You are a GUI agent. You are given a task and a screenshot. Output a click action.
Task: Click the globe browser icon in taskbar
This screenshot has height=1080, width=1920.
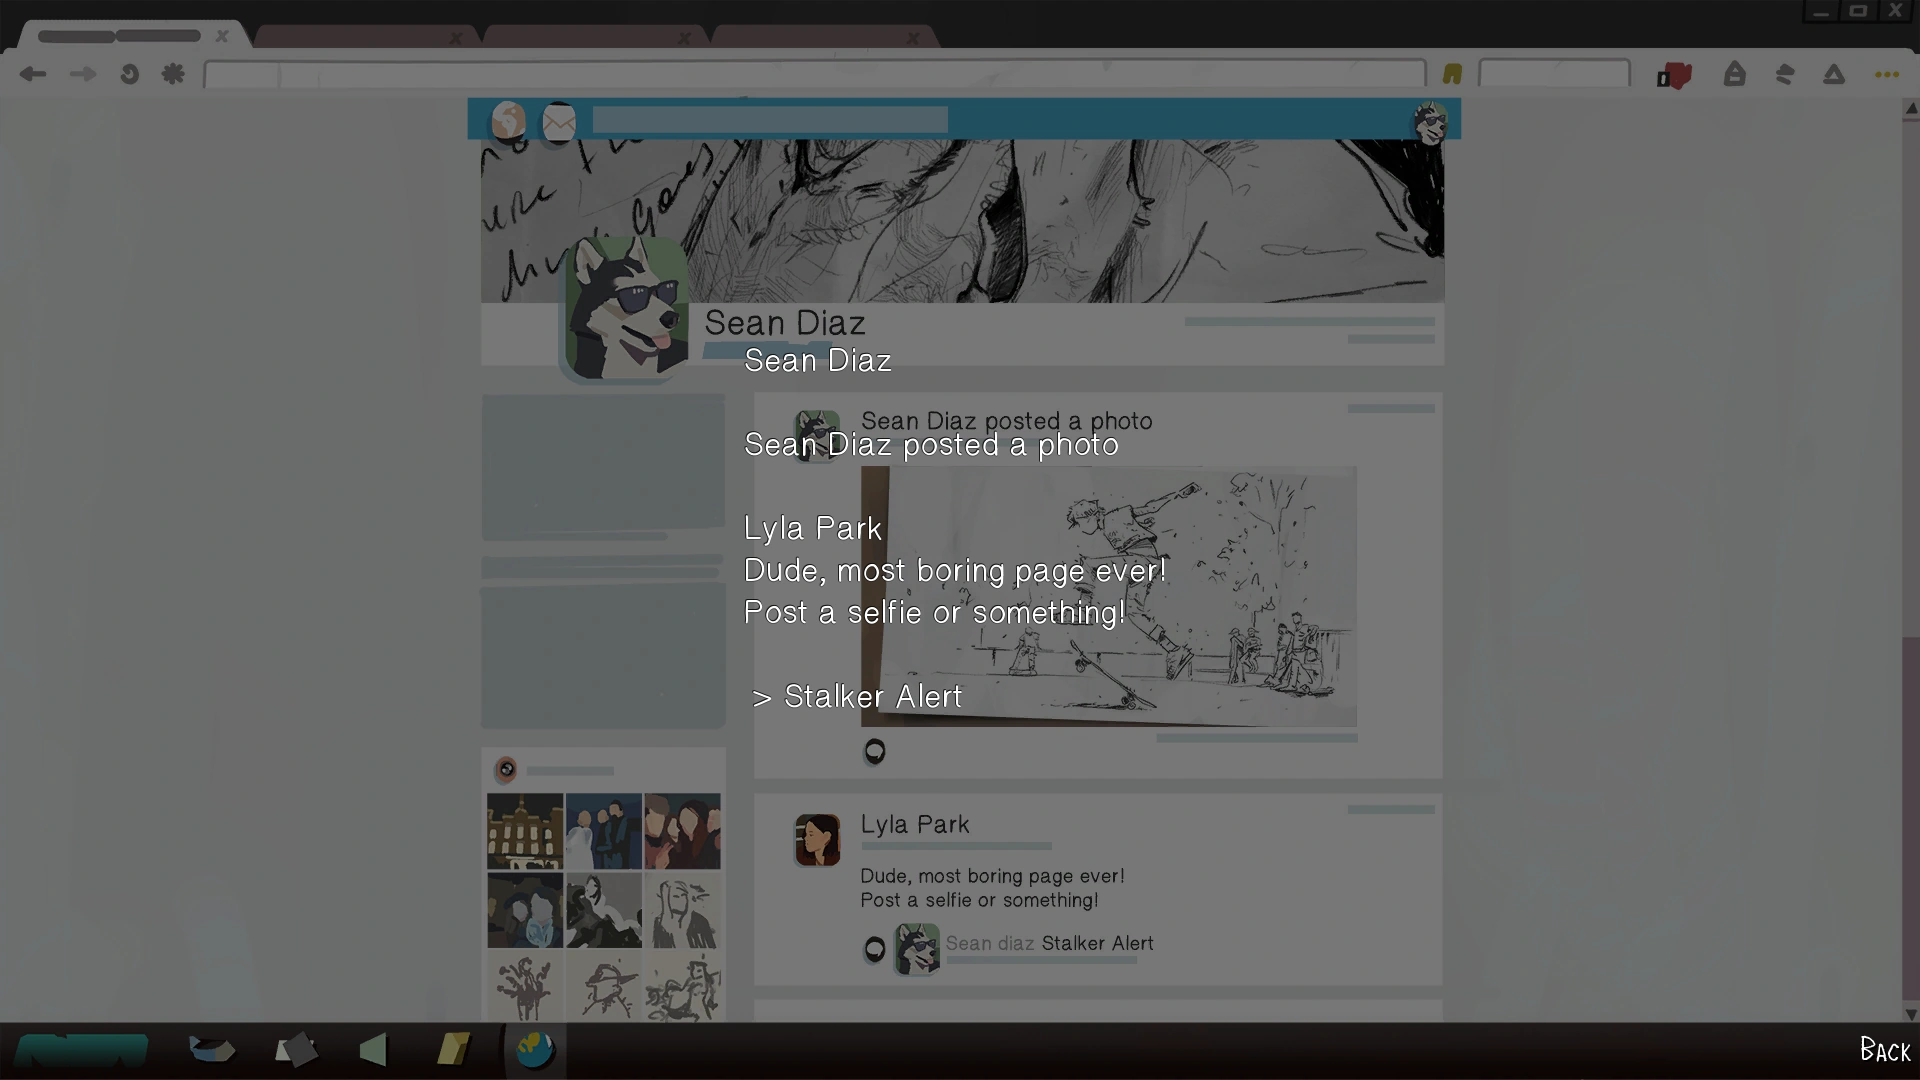[535, 1050]
